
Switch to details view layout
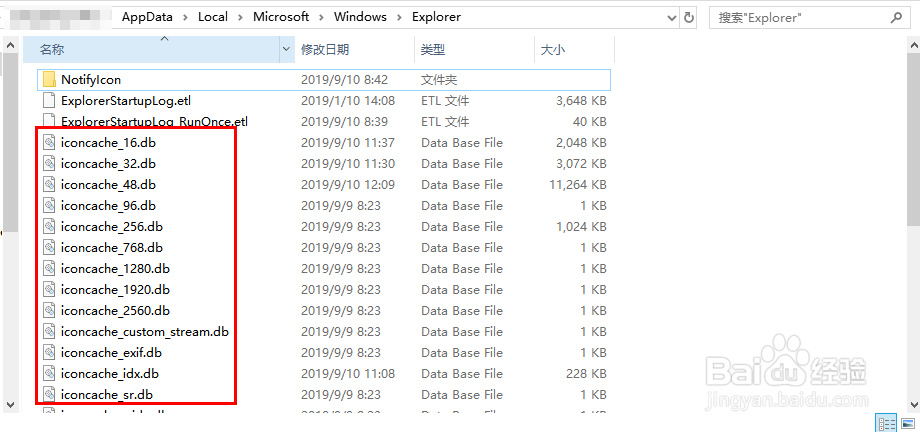click(885, 423)
